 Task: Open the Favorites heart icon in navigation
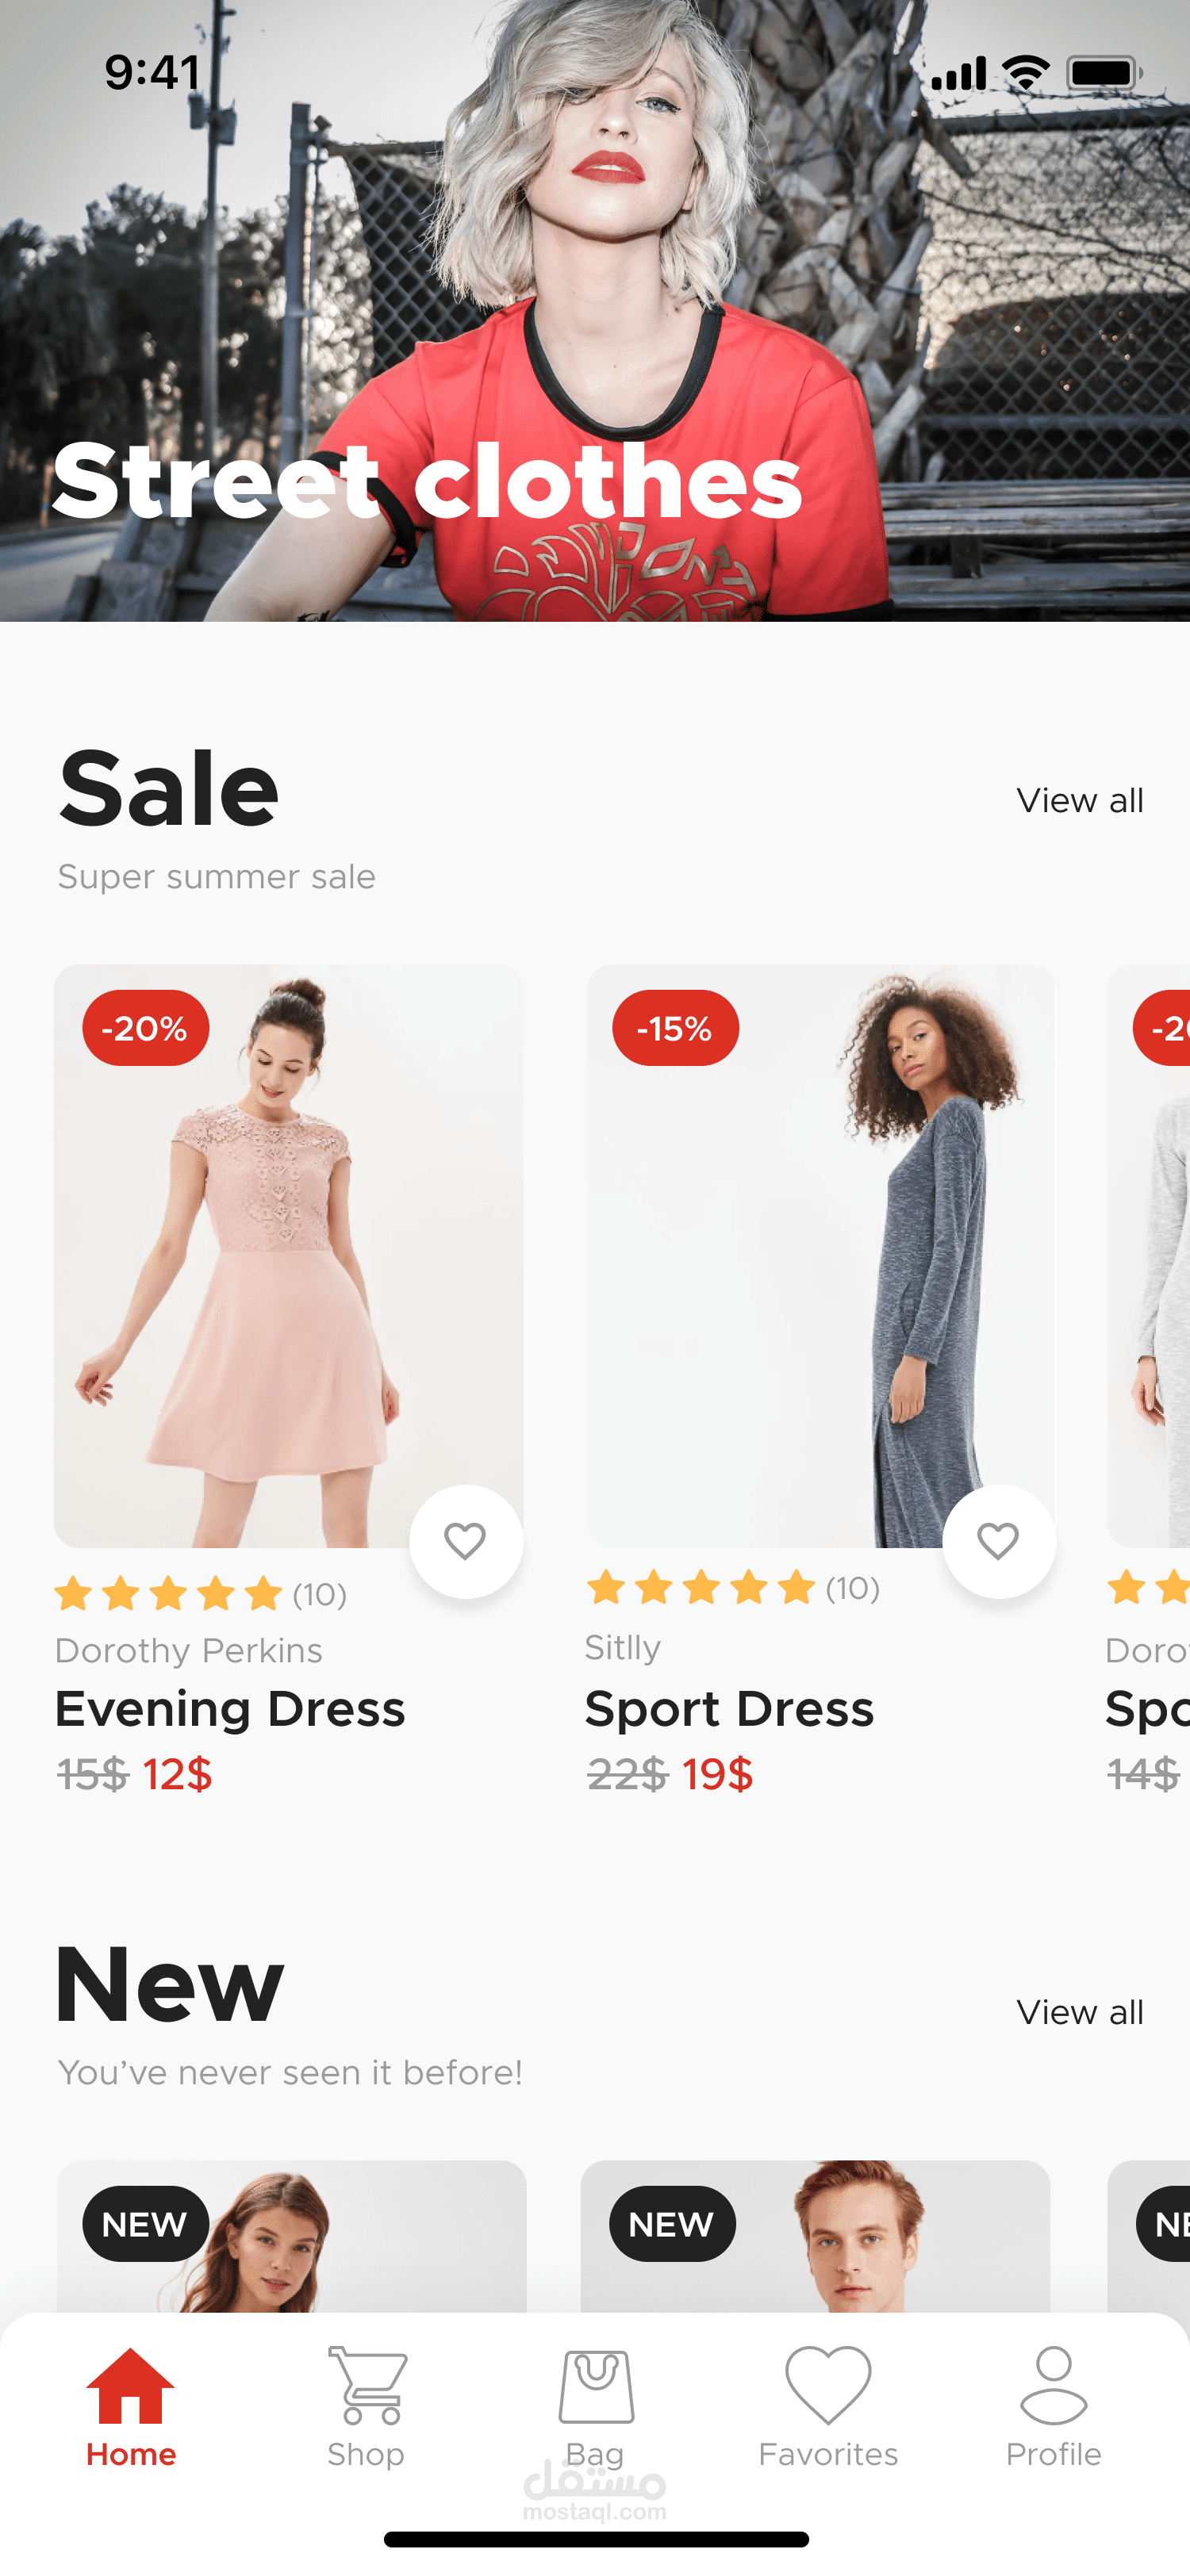click(x=828, y=2385)
